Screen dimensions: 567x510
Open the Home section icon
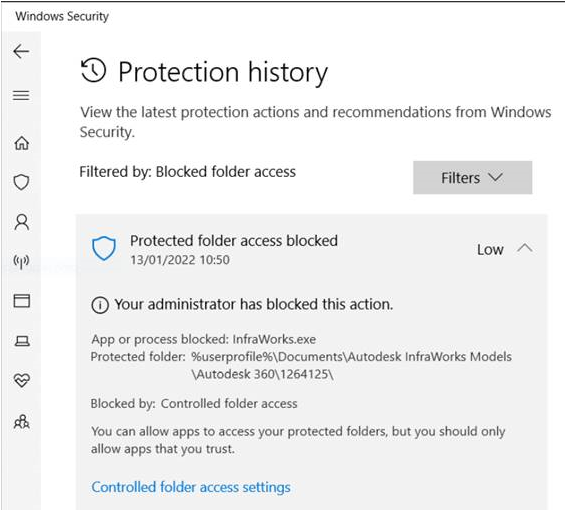pyautogui.click(x=22, y=143)
